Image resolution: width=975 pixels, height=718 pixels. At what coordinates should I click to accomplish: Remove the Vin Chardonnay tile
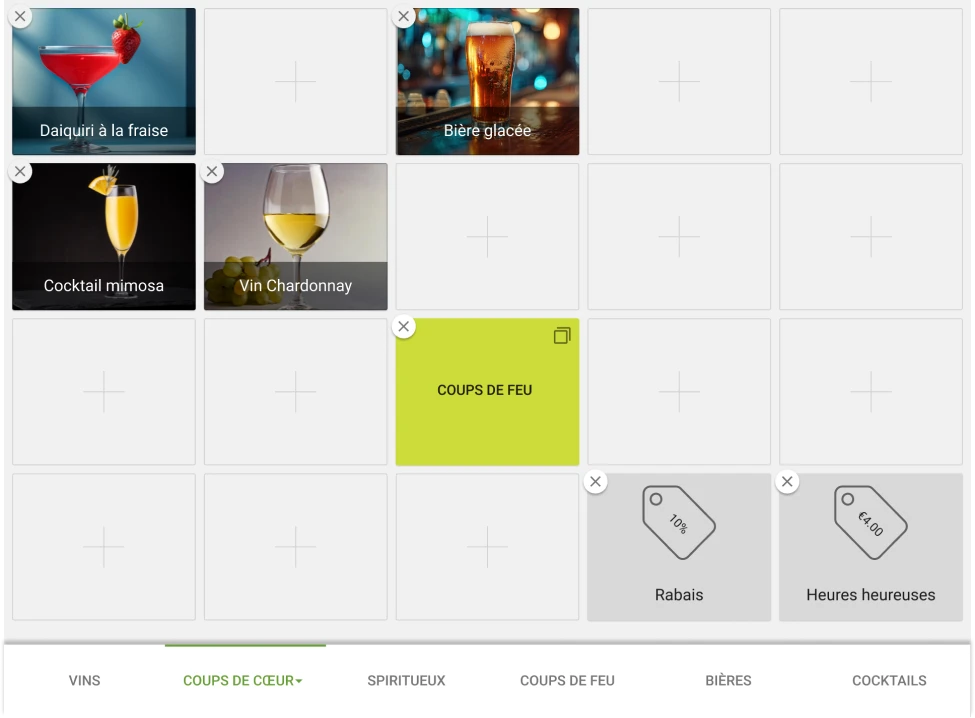212,172
